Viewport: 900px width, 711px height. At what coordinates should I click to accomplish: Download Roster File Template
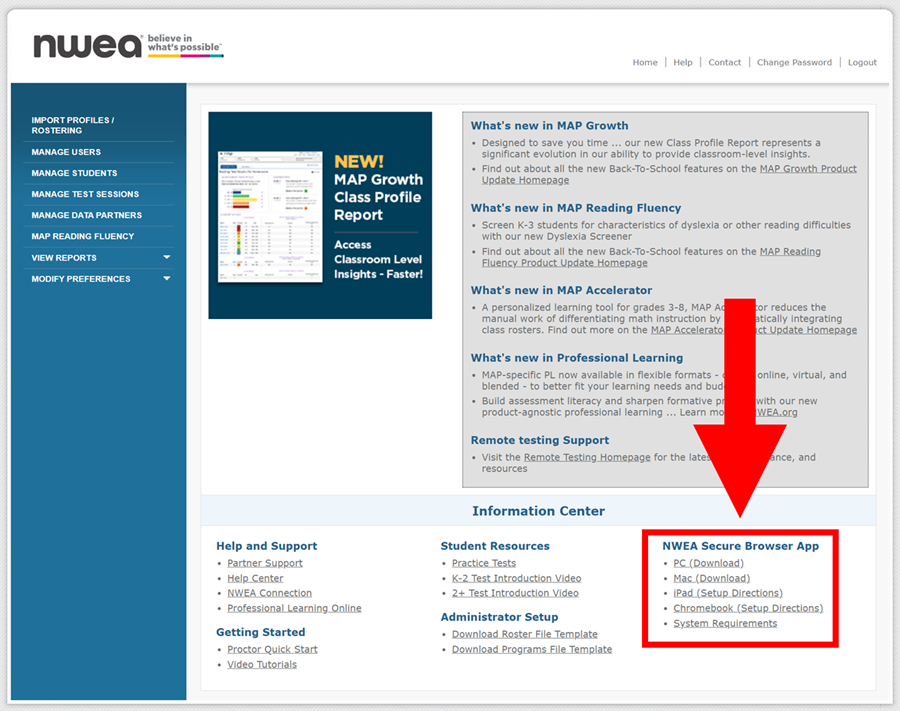coord(524,634)
